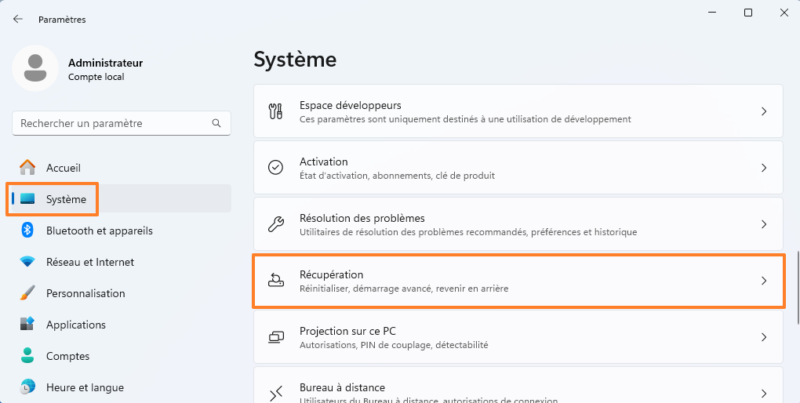Viewport: 800px width, 403px height.
Task: Open the Bureau à distance settings
Action: point(518,392)
